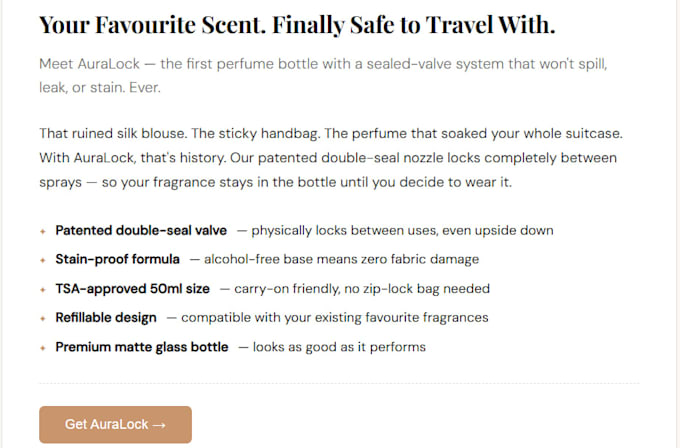Click the Get AuraLock button
This screenshot has width=680, height=448.
point(115,424)
